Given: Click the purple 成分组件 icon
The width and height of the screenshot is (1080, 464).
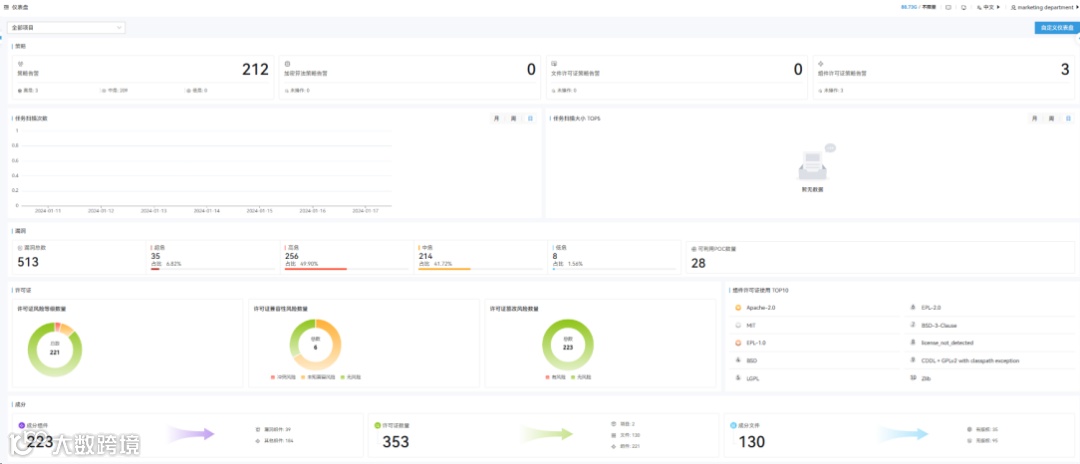Looking at the screenshot, I should pyautogui.click(x=21, y=425).
